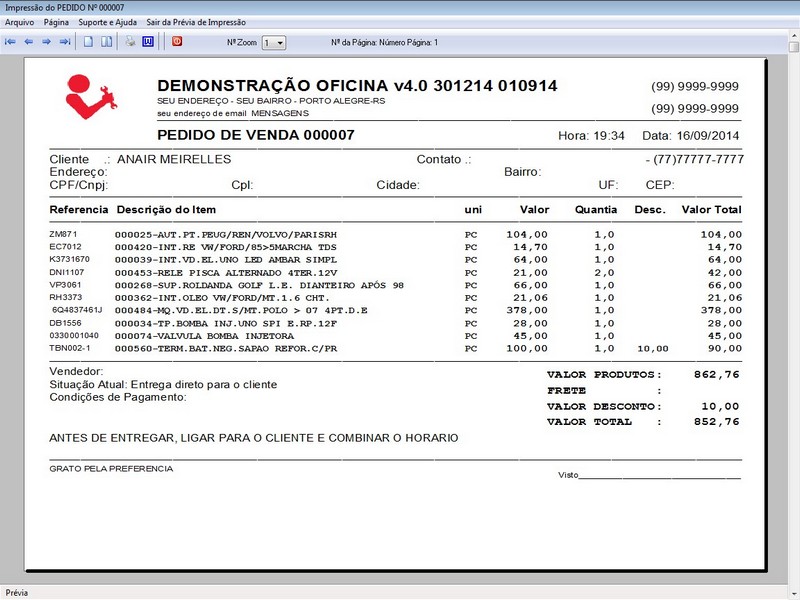Click the last page navigation icon
Screen dimensions: 800x600
pyautogui.click(x=66, y=40)
